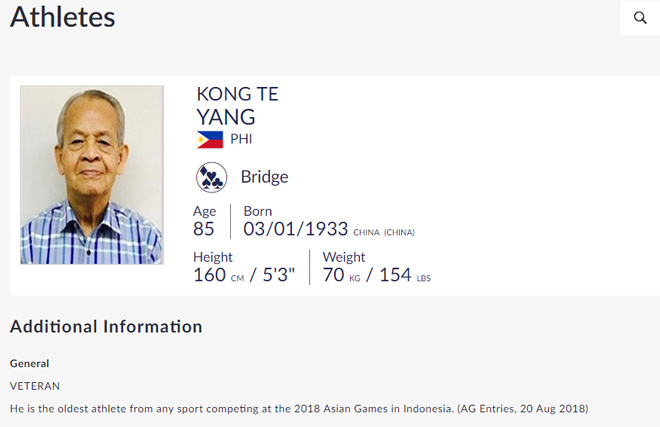
Task: Click the CHINA (CHINA) birthplace text
Action: (384, 232)
